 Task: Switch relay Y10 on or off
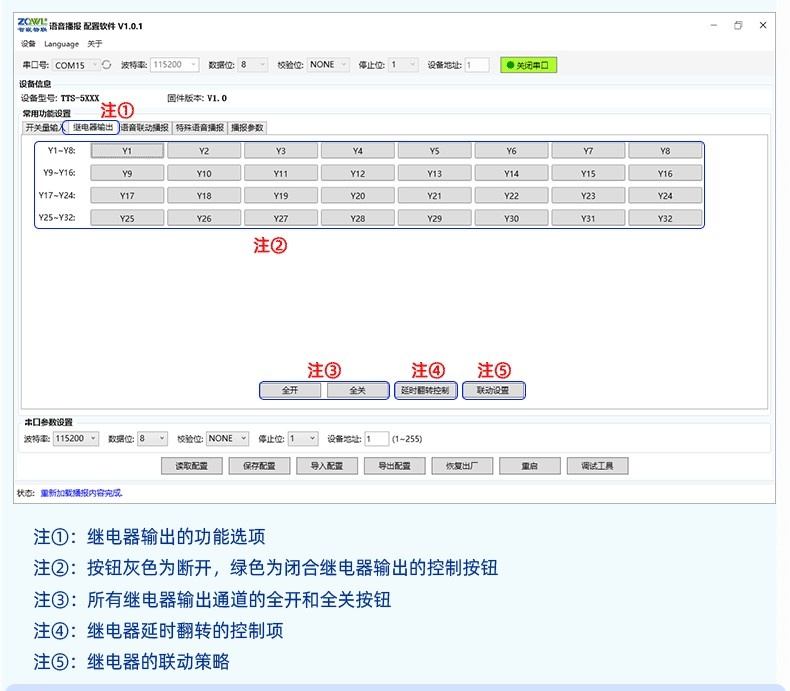(x=204, y=173)
